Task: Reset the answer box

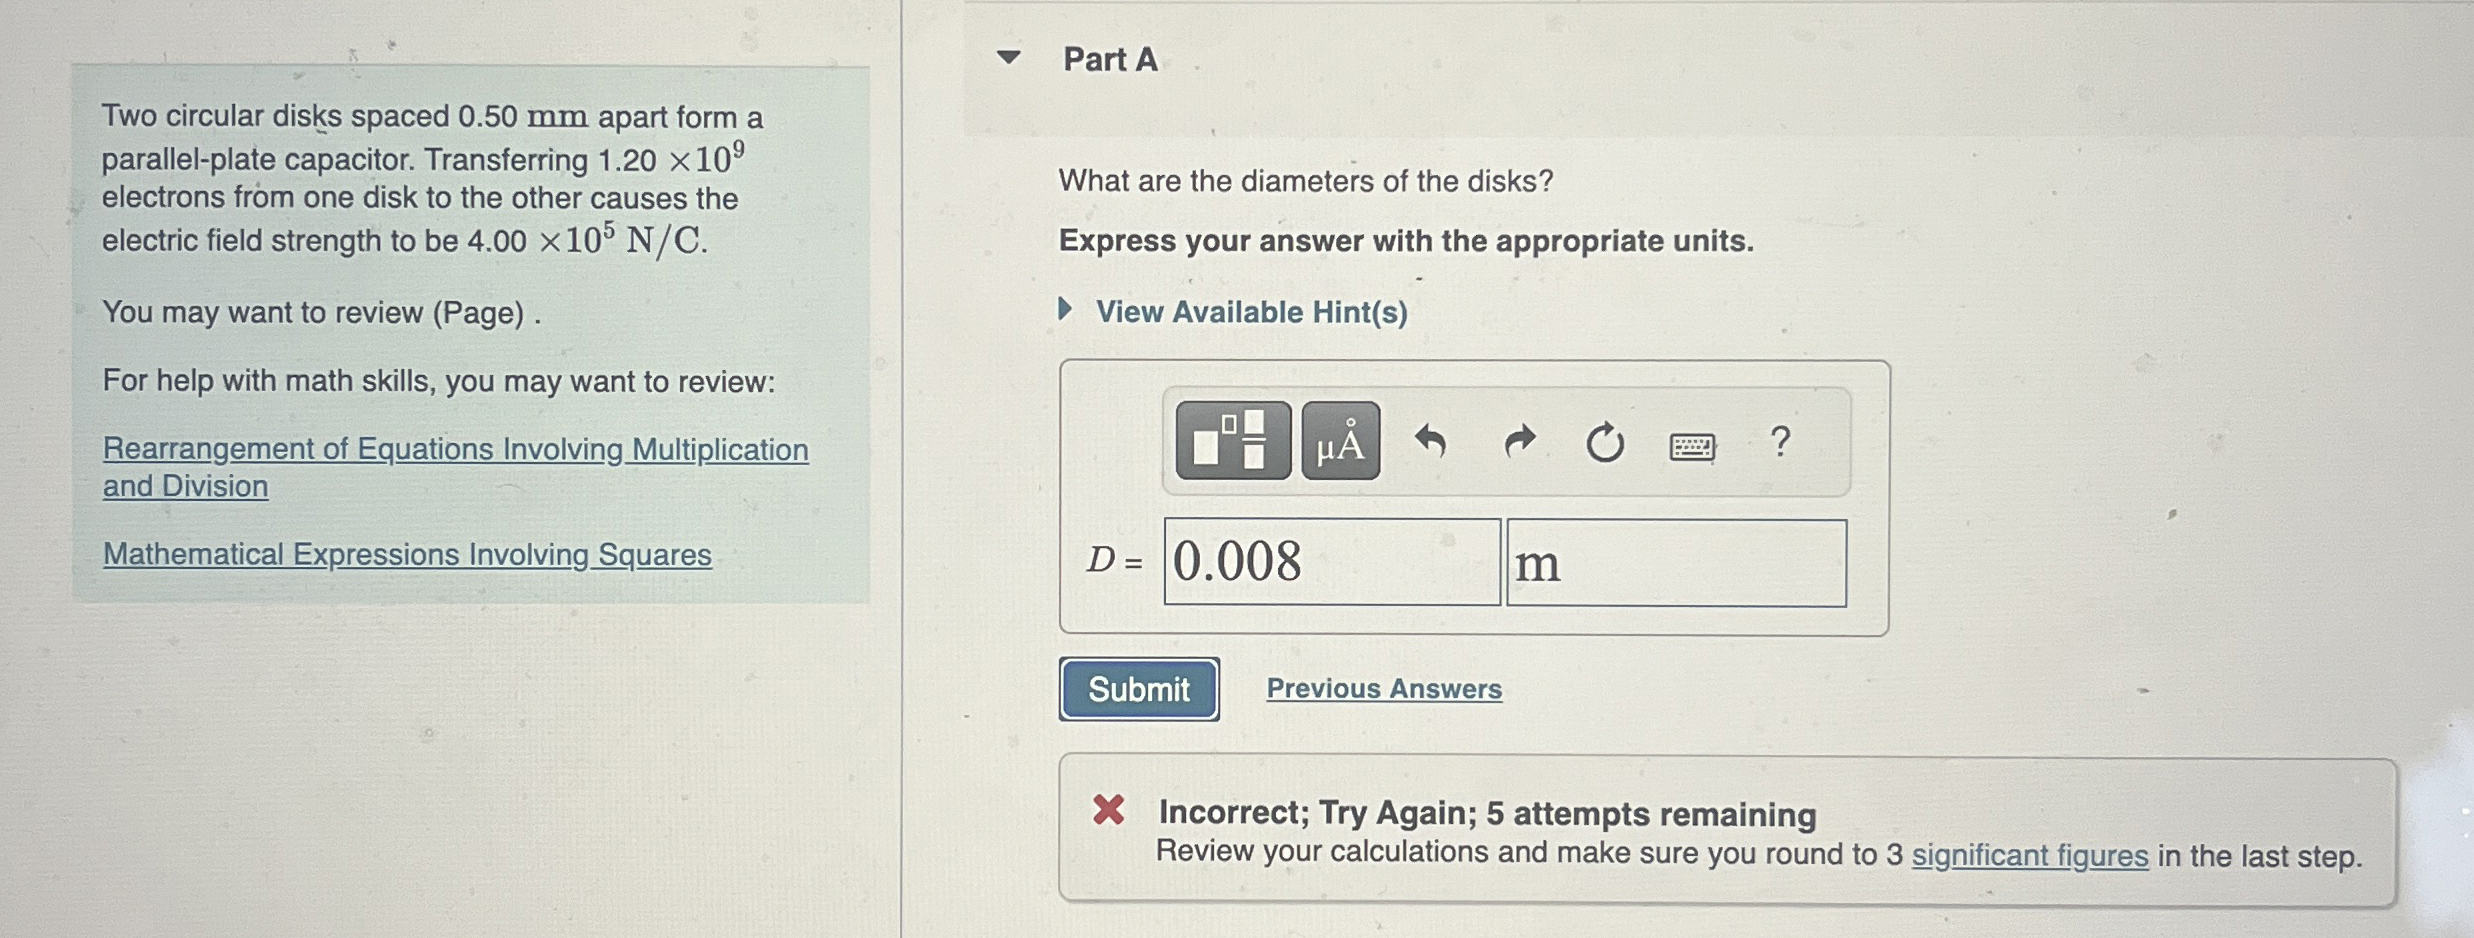Action: pyautogui.click(x=1605, y=441)
